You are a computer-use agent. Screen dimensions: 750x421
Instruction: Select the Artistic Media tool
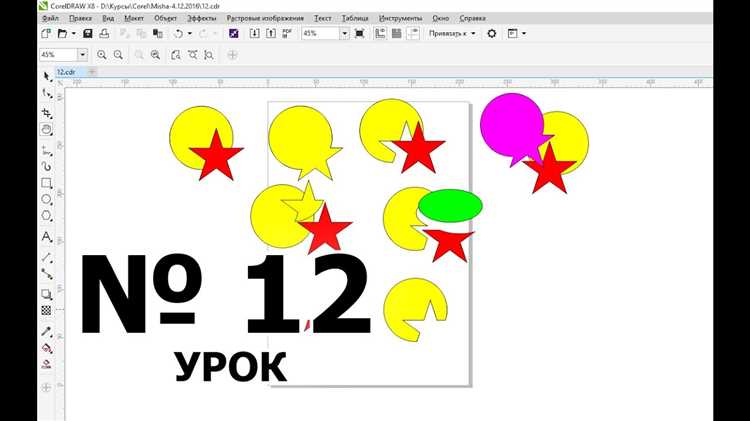[46, 166]
